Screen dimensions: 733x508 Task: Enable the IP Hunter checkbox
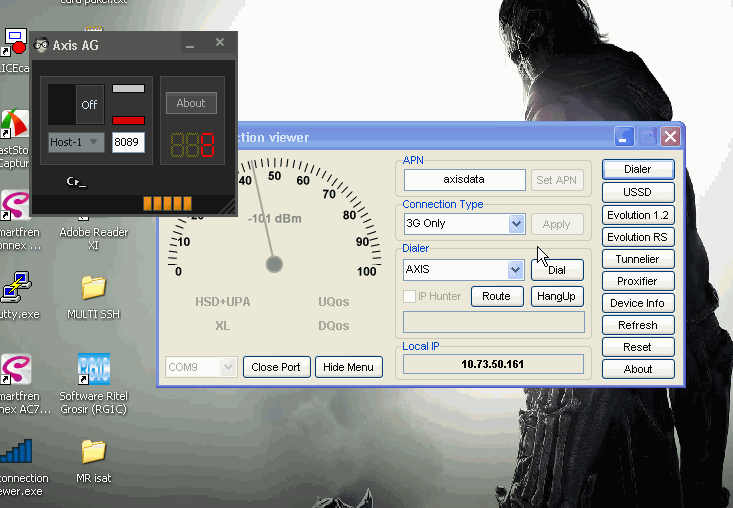[x=409, y=296]
